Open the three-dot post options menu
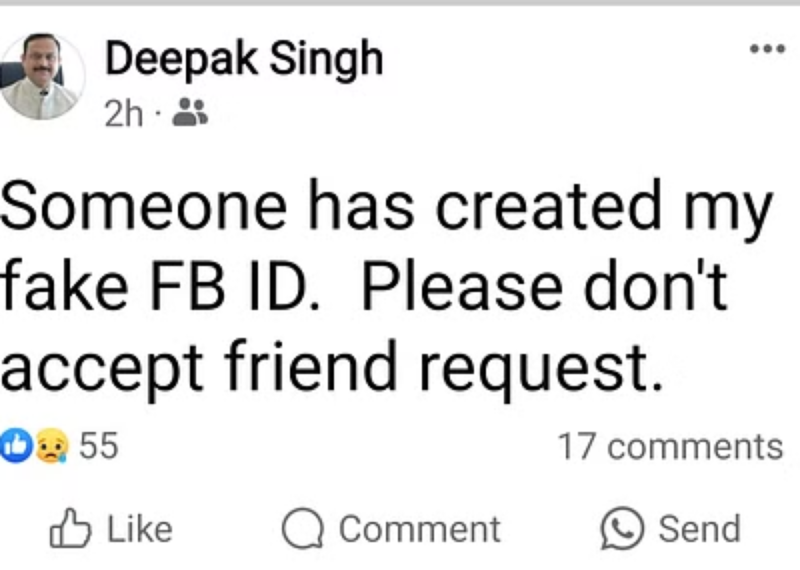This screenshot has height=570, width=800. 767,48
